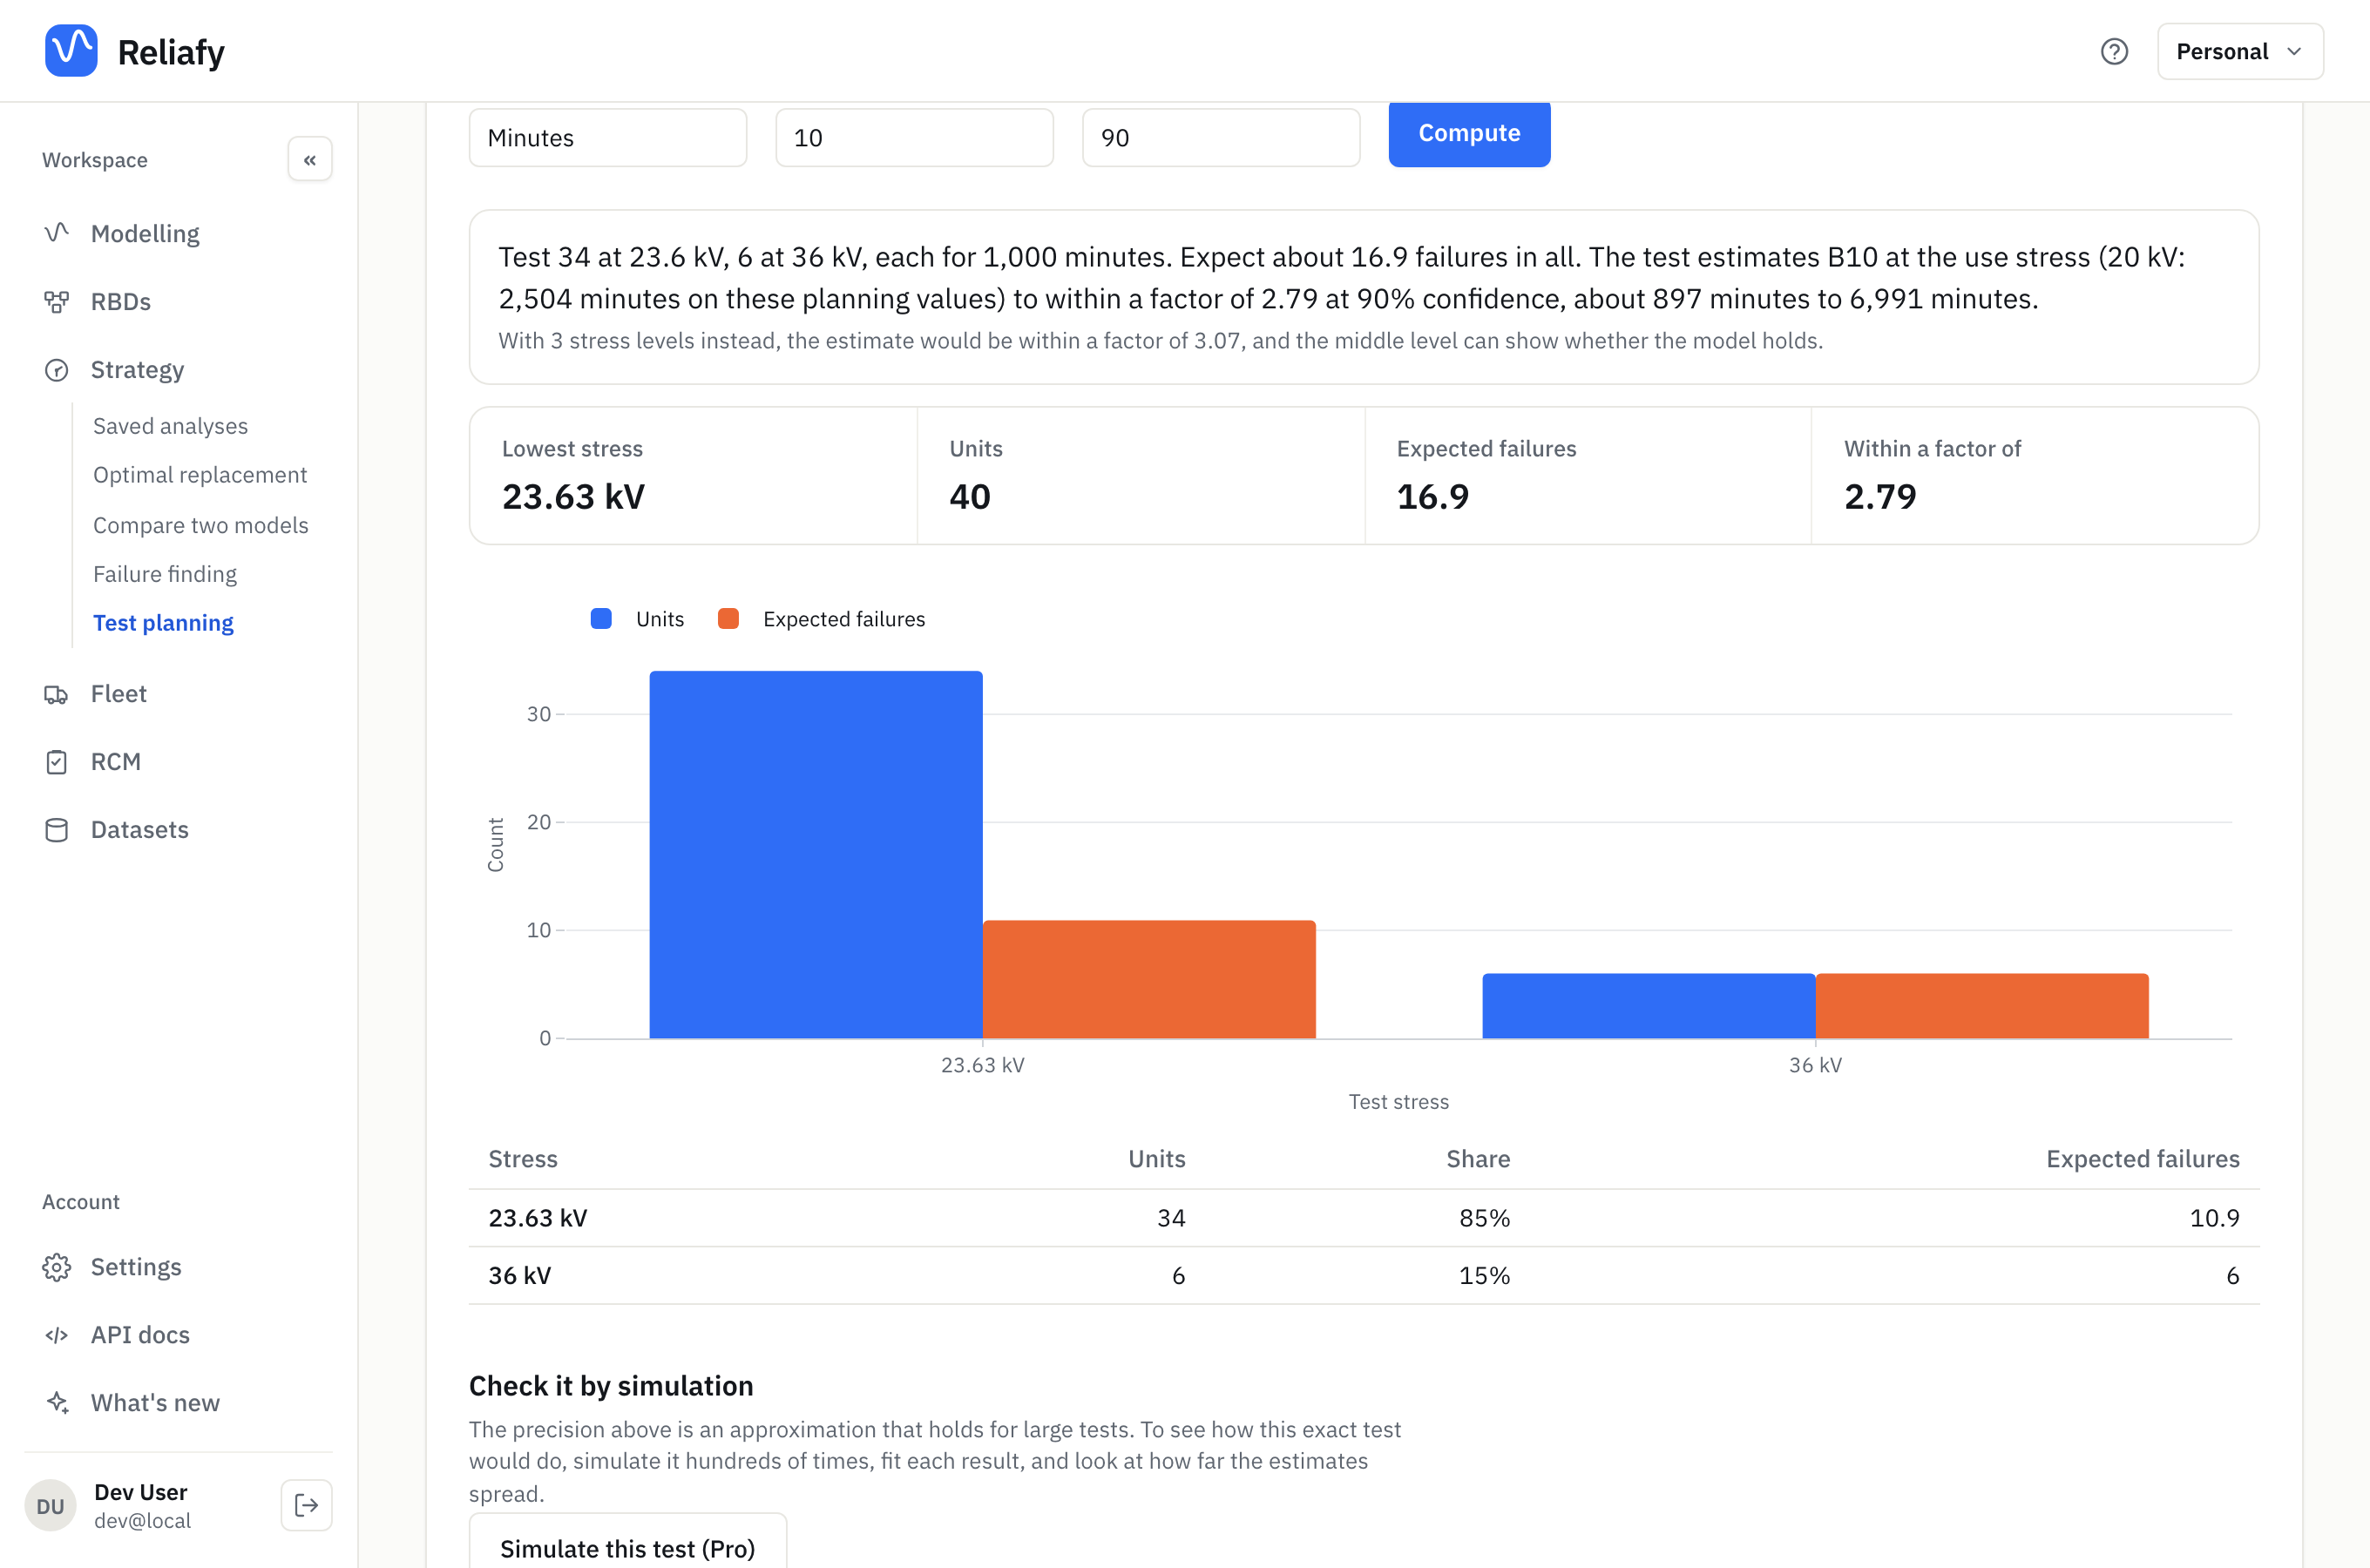
Task: Click the Expected failures column header
Action: pos(2142,1159)
